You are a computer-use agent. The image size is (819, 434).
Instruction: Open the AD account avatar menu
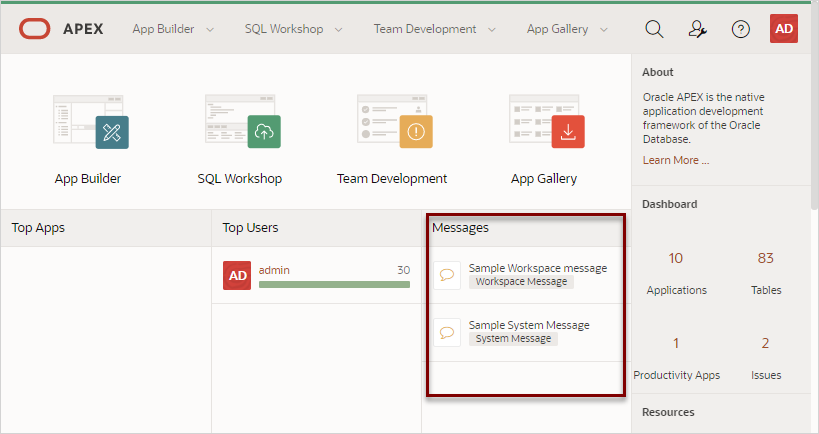pos(783,29)
